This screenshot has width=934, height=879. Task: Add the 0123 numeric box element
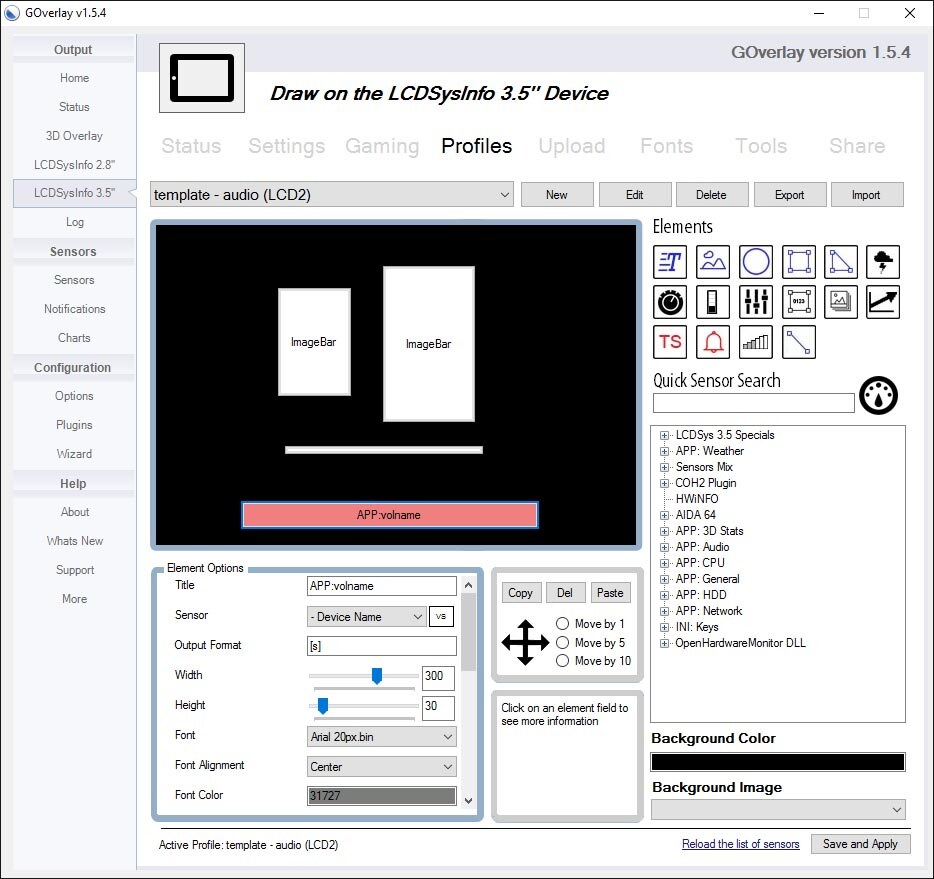(798, 302)
